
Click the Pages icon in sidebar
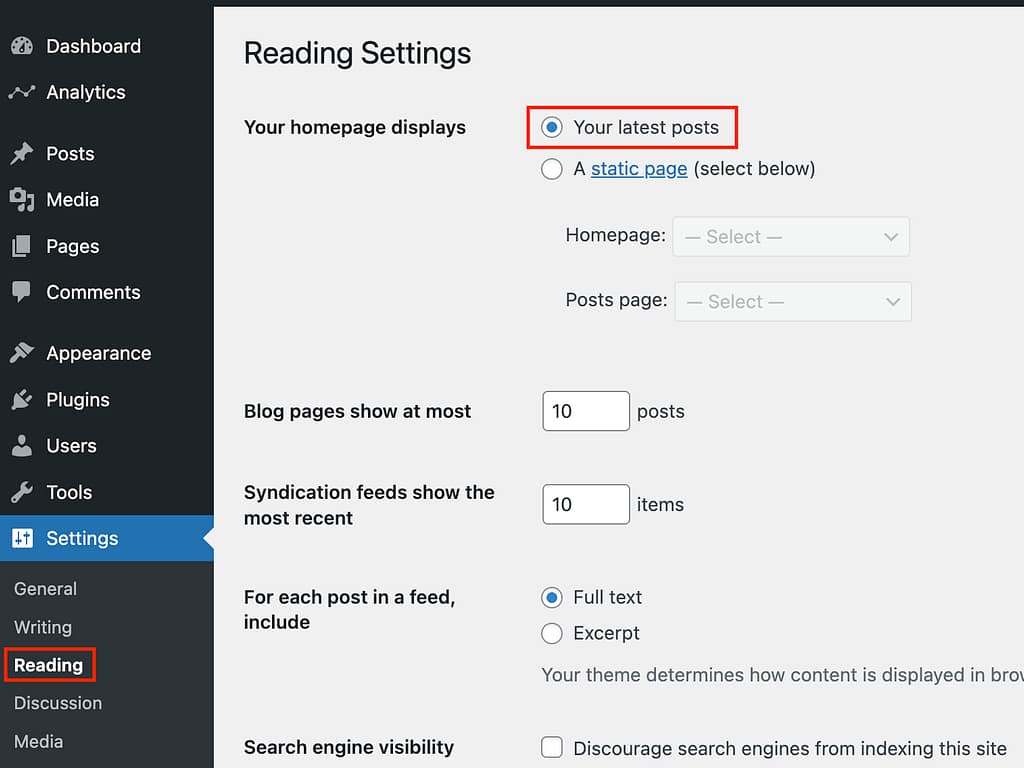[x=22, y=246]
